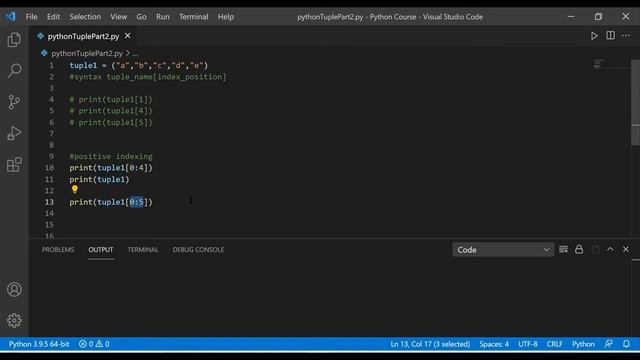The height and width of the screenshot is (360, 640).
Task: Open the Manage gear menu
Action: pos(14,320)
